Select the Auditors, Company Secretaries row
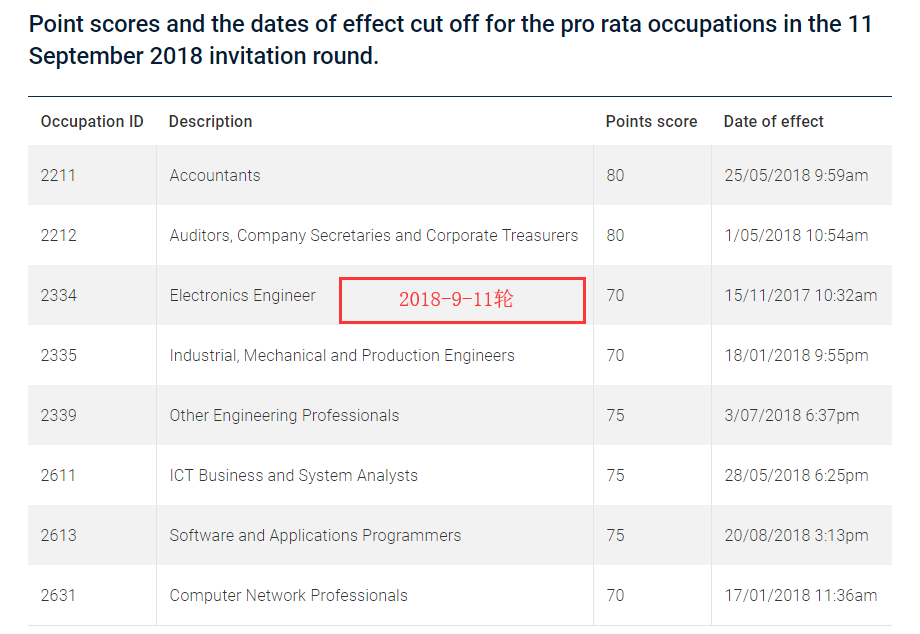 (373, 236)
